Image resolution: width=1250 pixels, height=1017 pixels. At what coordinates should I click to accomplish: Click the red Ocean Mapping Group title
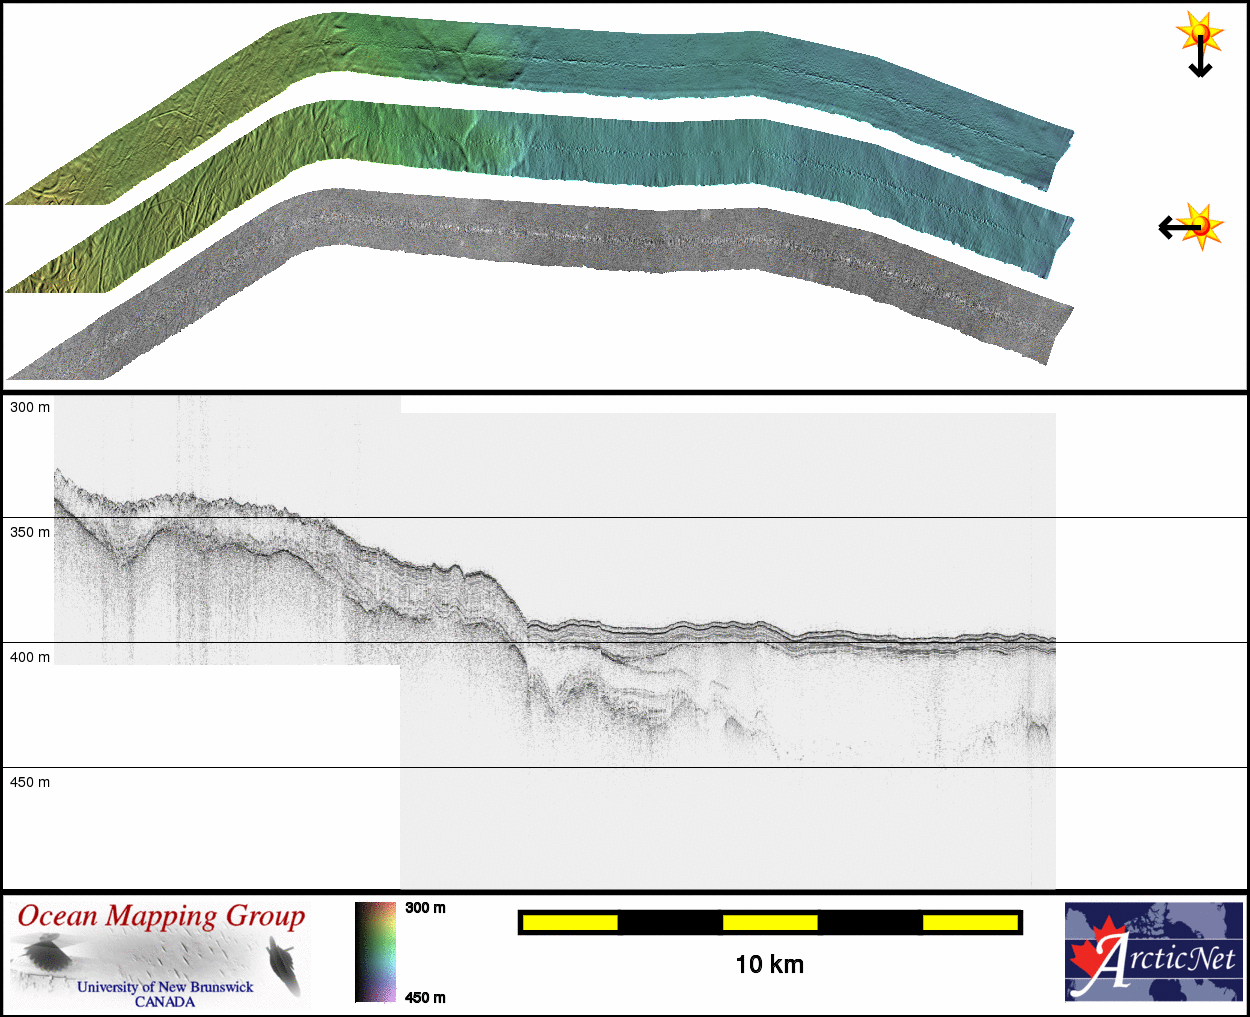tap(161, 916)
